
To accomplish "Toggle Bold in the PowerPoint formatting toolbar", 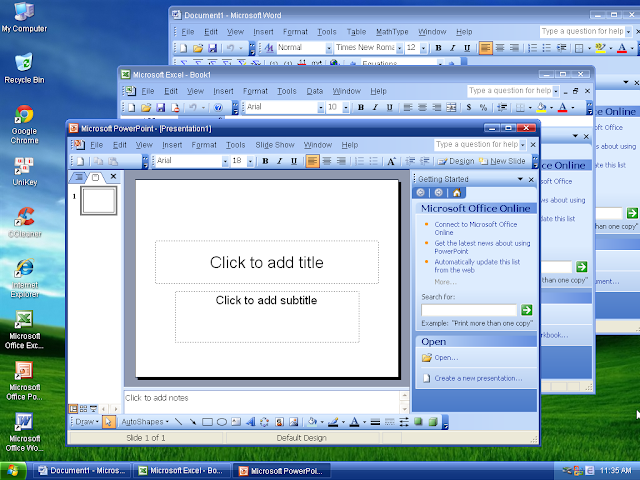I will 265,161.
